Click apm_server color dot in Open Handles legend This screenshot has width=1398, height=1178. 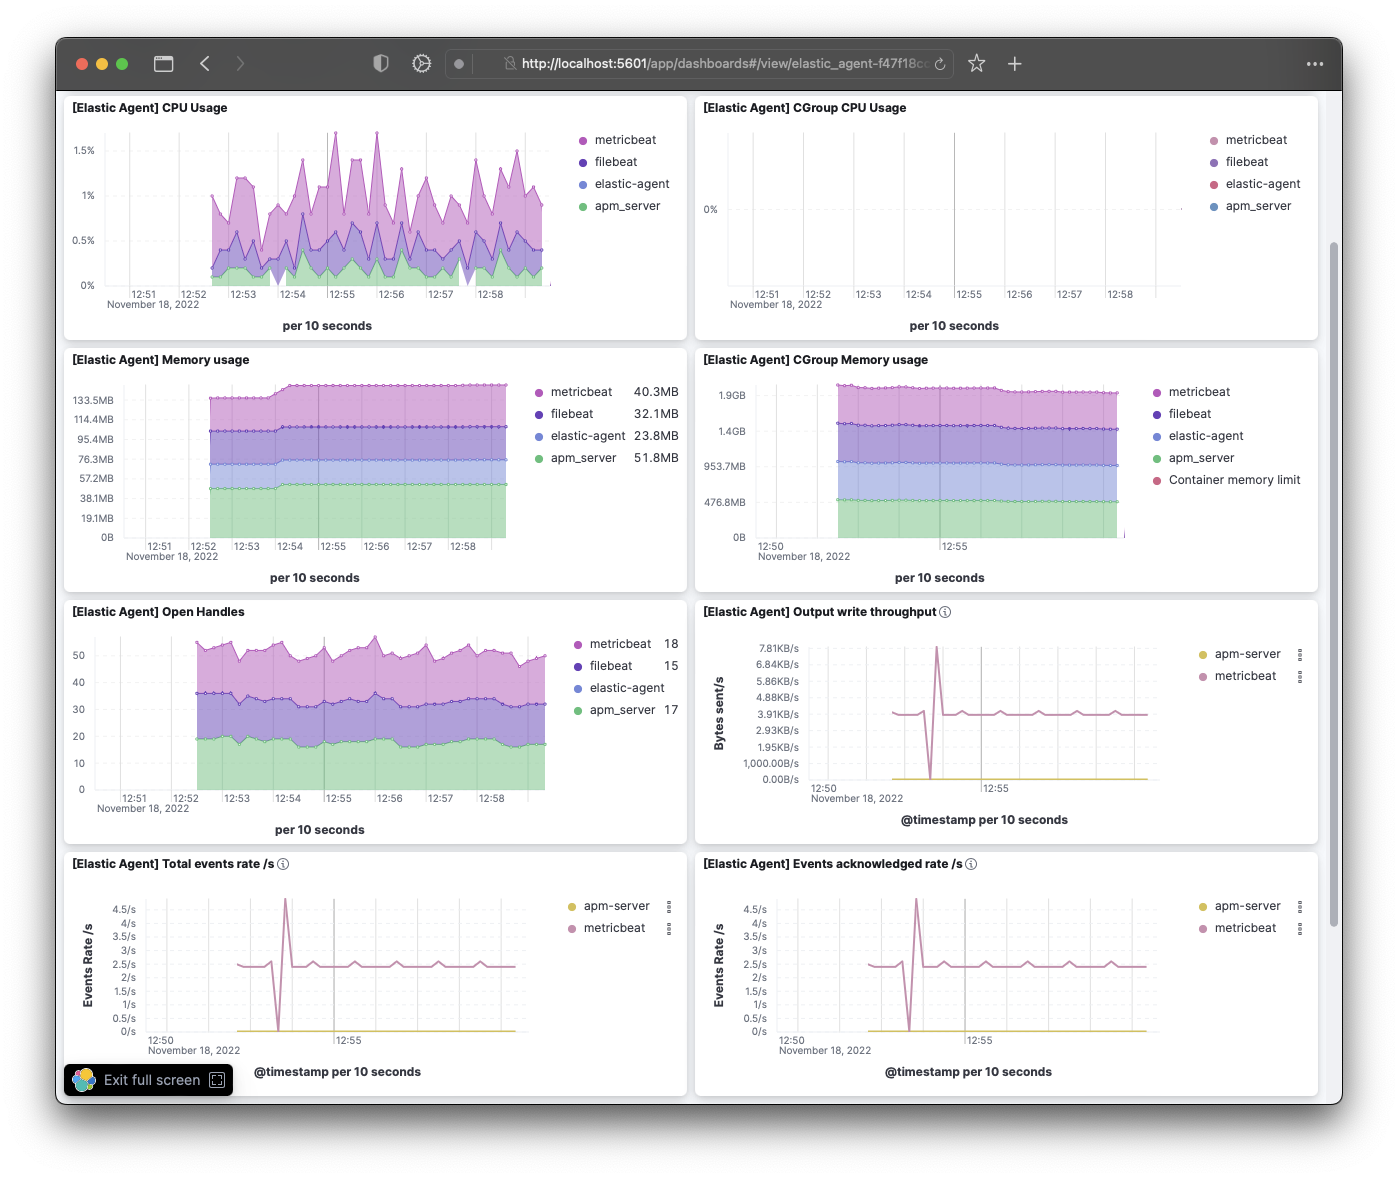[578, 711]
